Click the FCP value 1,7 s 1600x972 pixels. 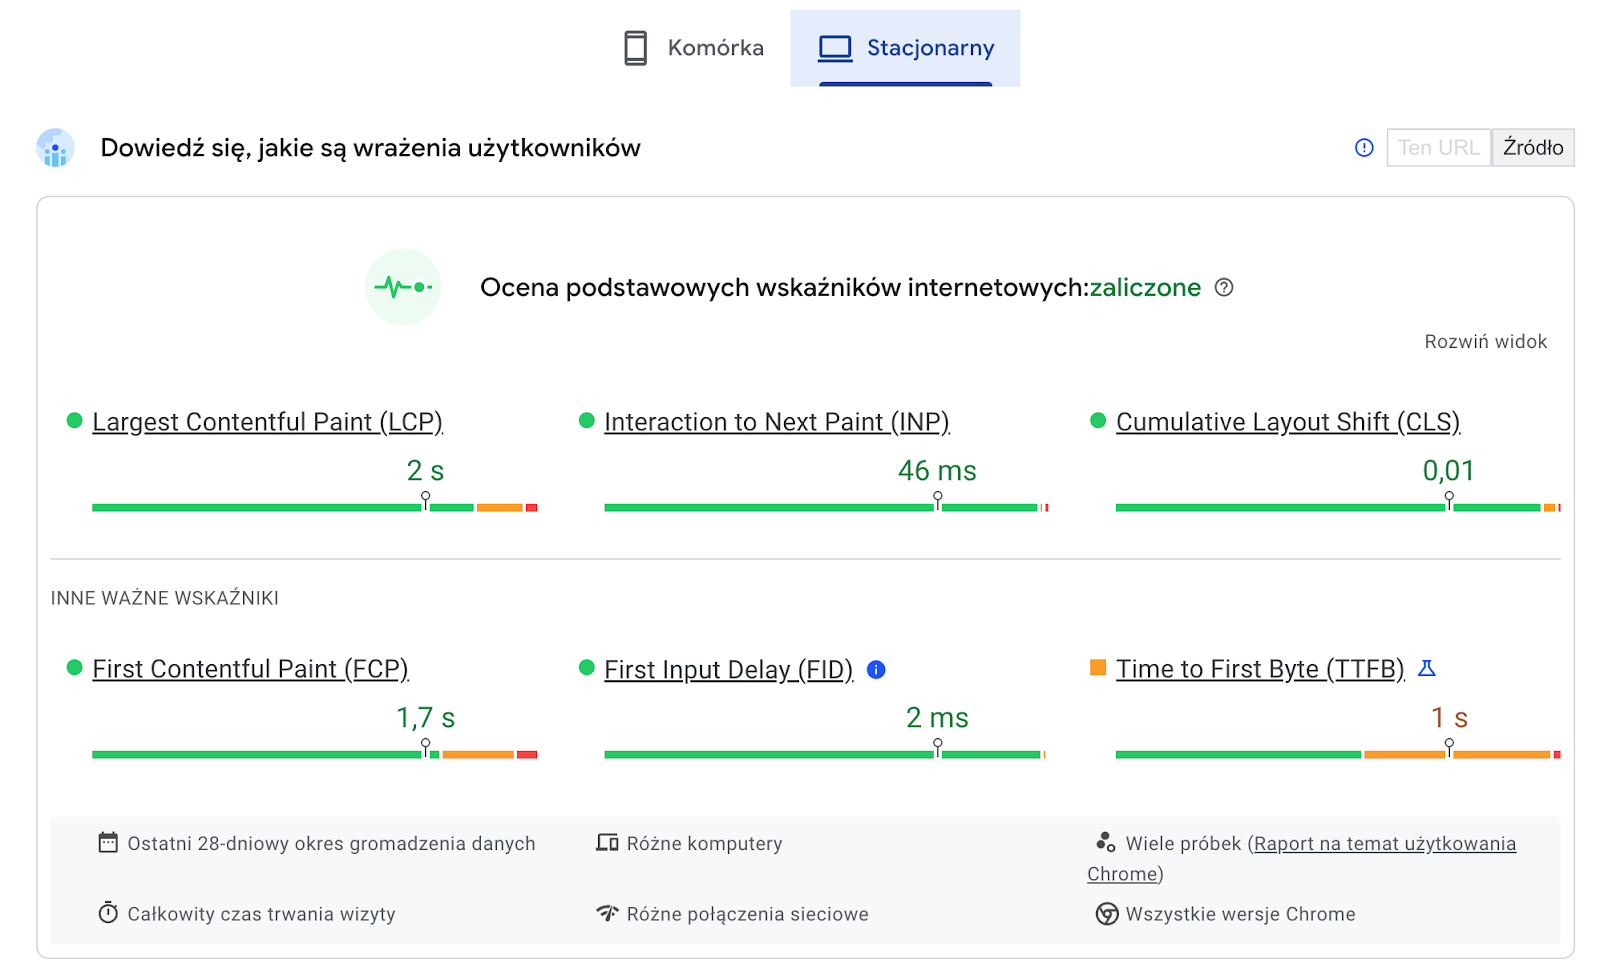click(x=425, y=718)
